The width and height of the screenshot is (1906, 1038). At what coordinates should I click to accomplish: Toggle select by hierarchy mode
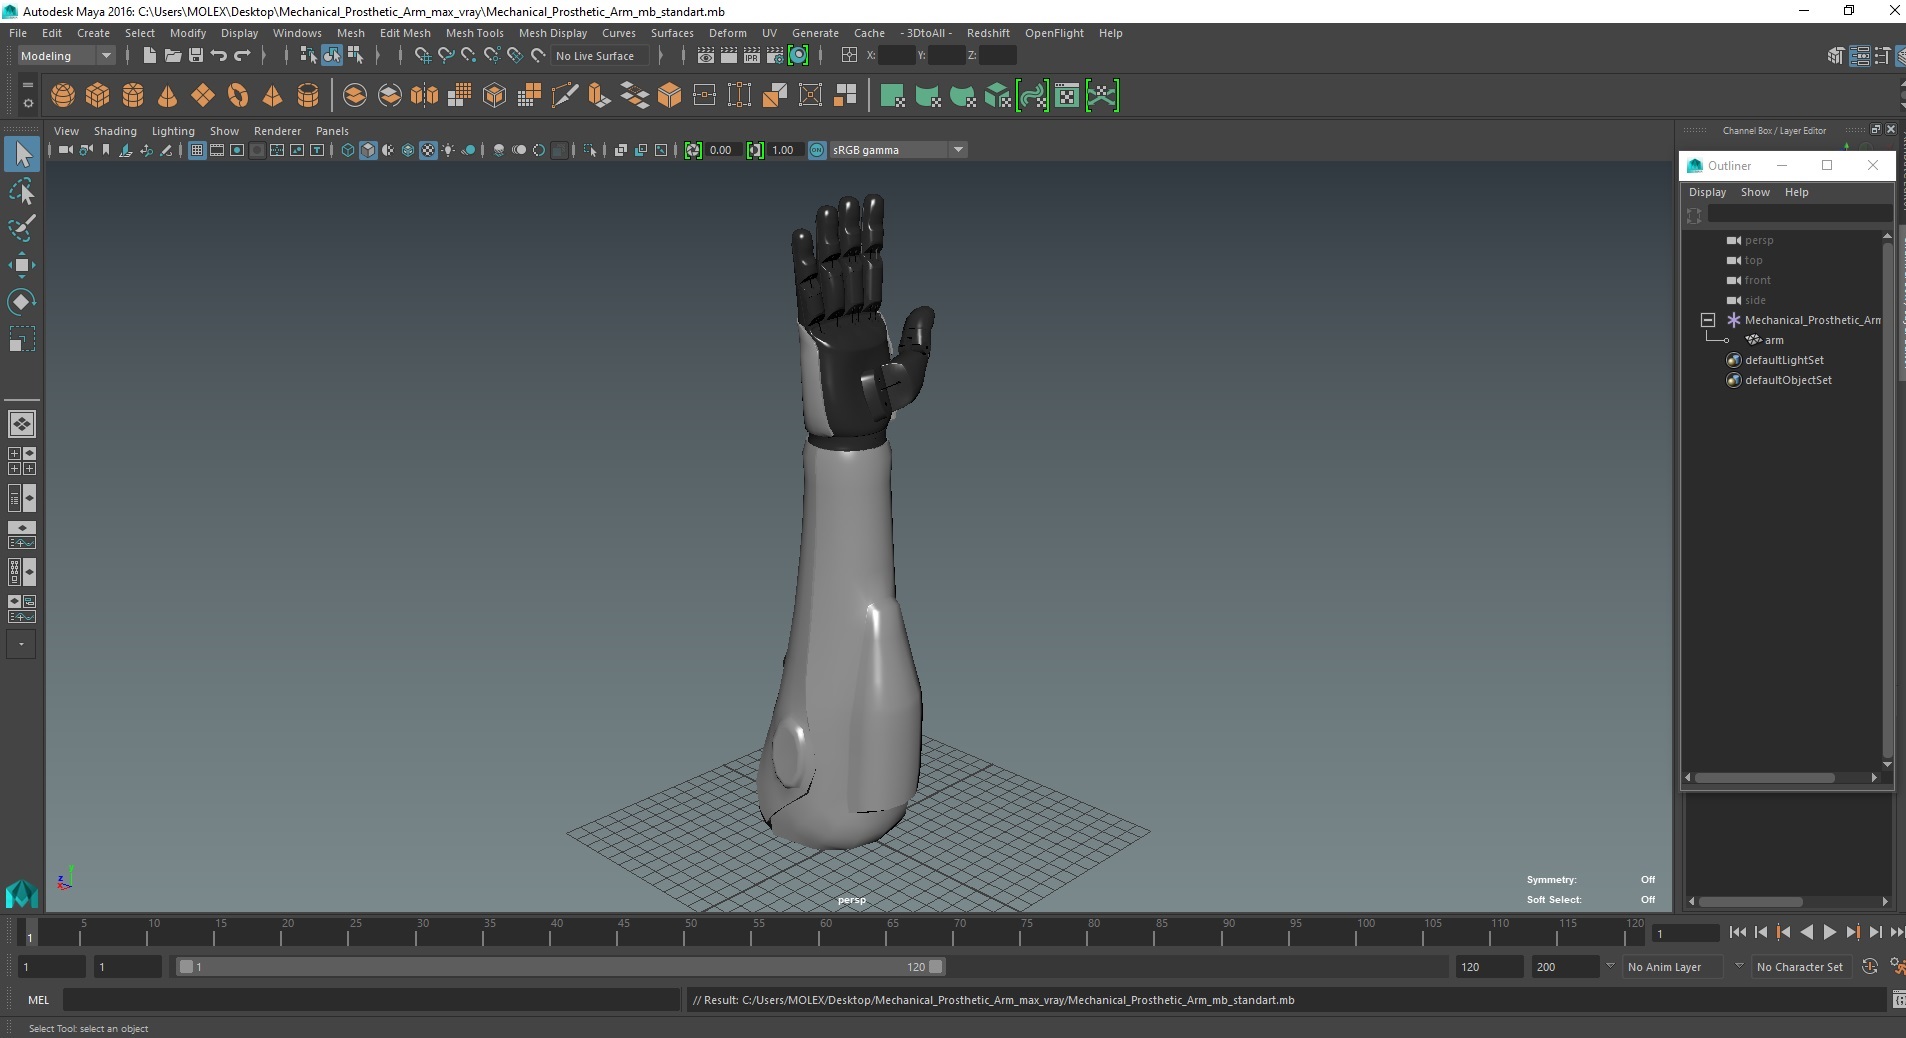(308, 56)
